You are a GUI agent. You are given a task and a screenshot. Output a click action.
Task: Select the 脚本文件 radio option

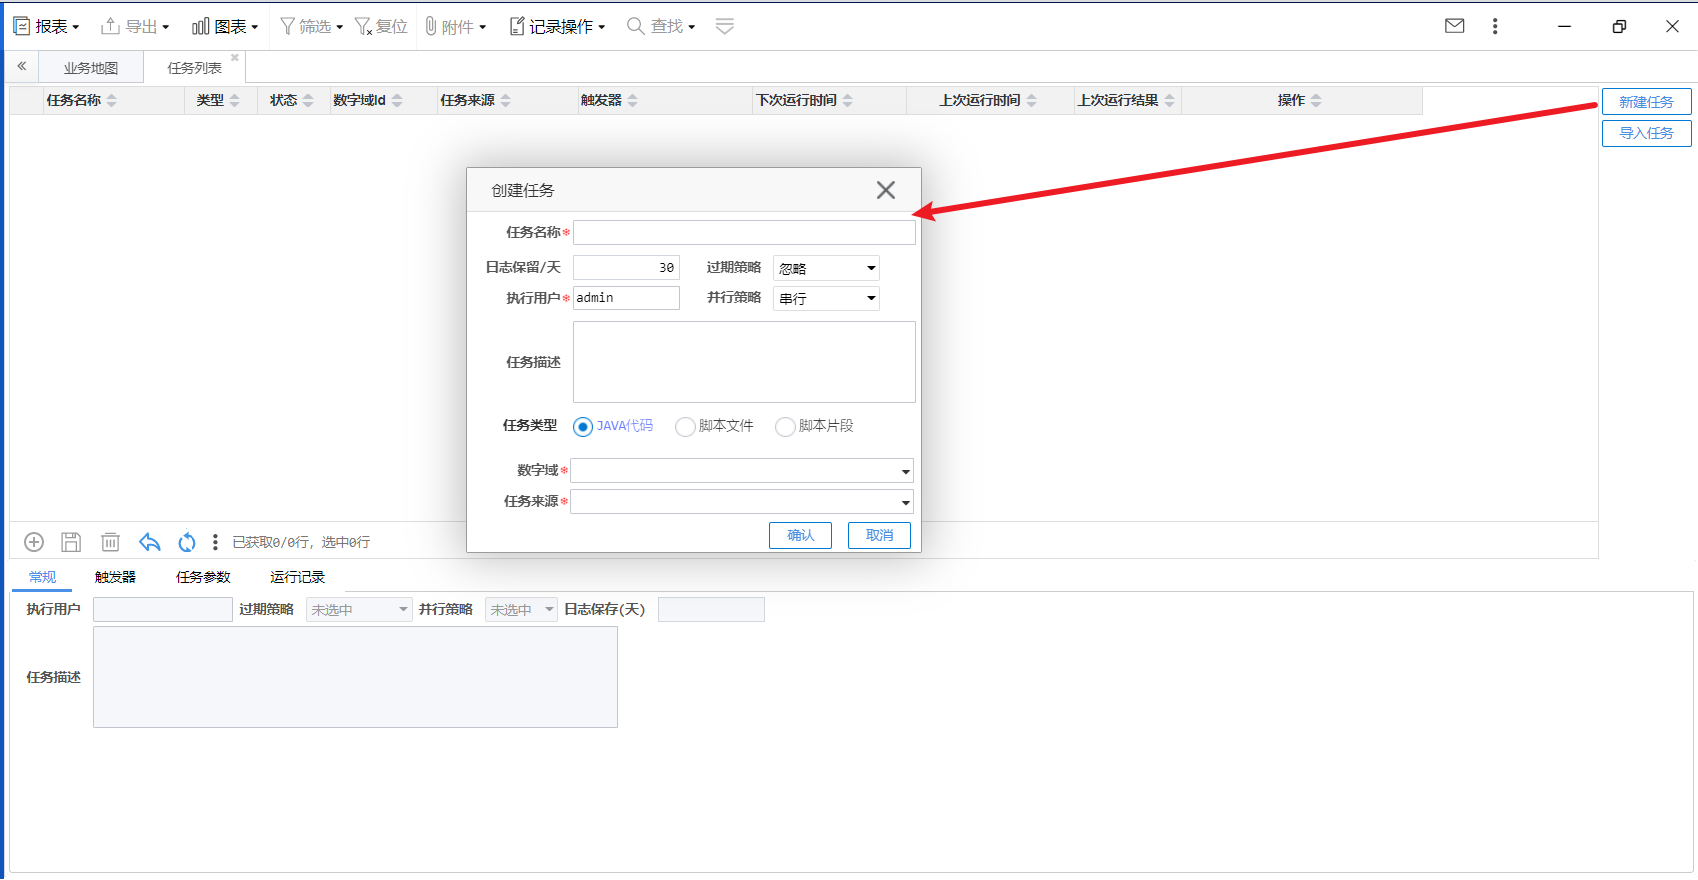click(685, 427)
